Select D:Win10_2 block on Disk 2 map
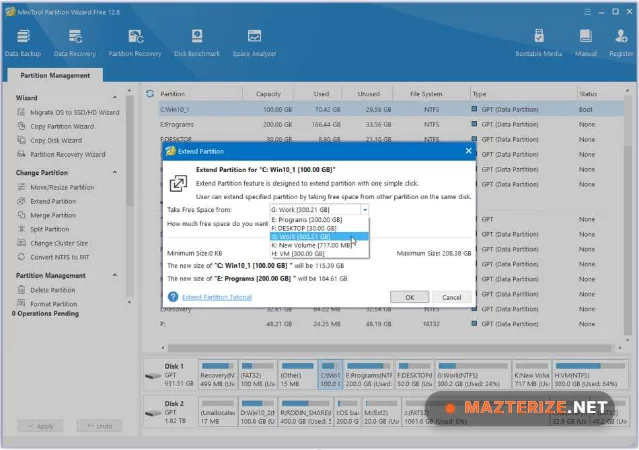Screen dimensions: 639x450 click(258, 412)
